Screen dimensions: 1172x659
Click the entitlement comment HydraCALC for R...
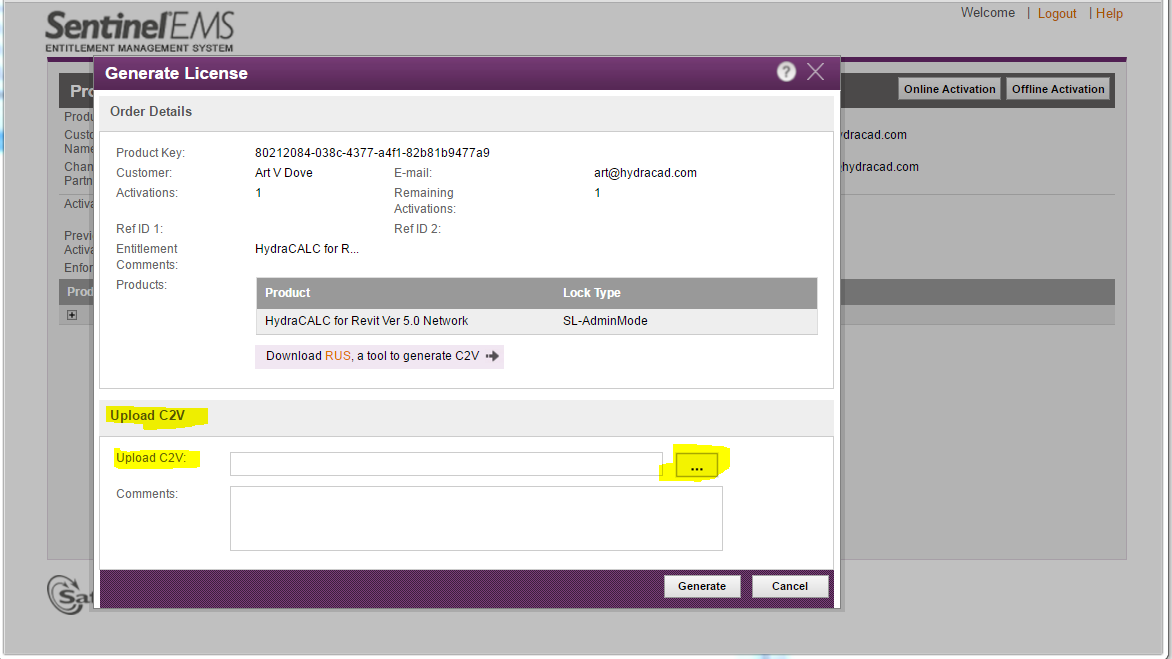pos(306,249)
